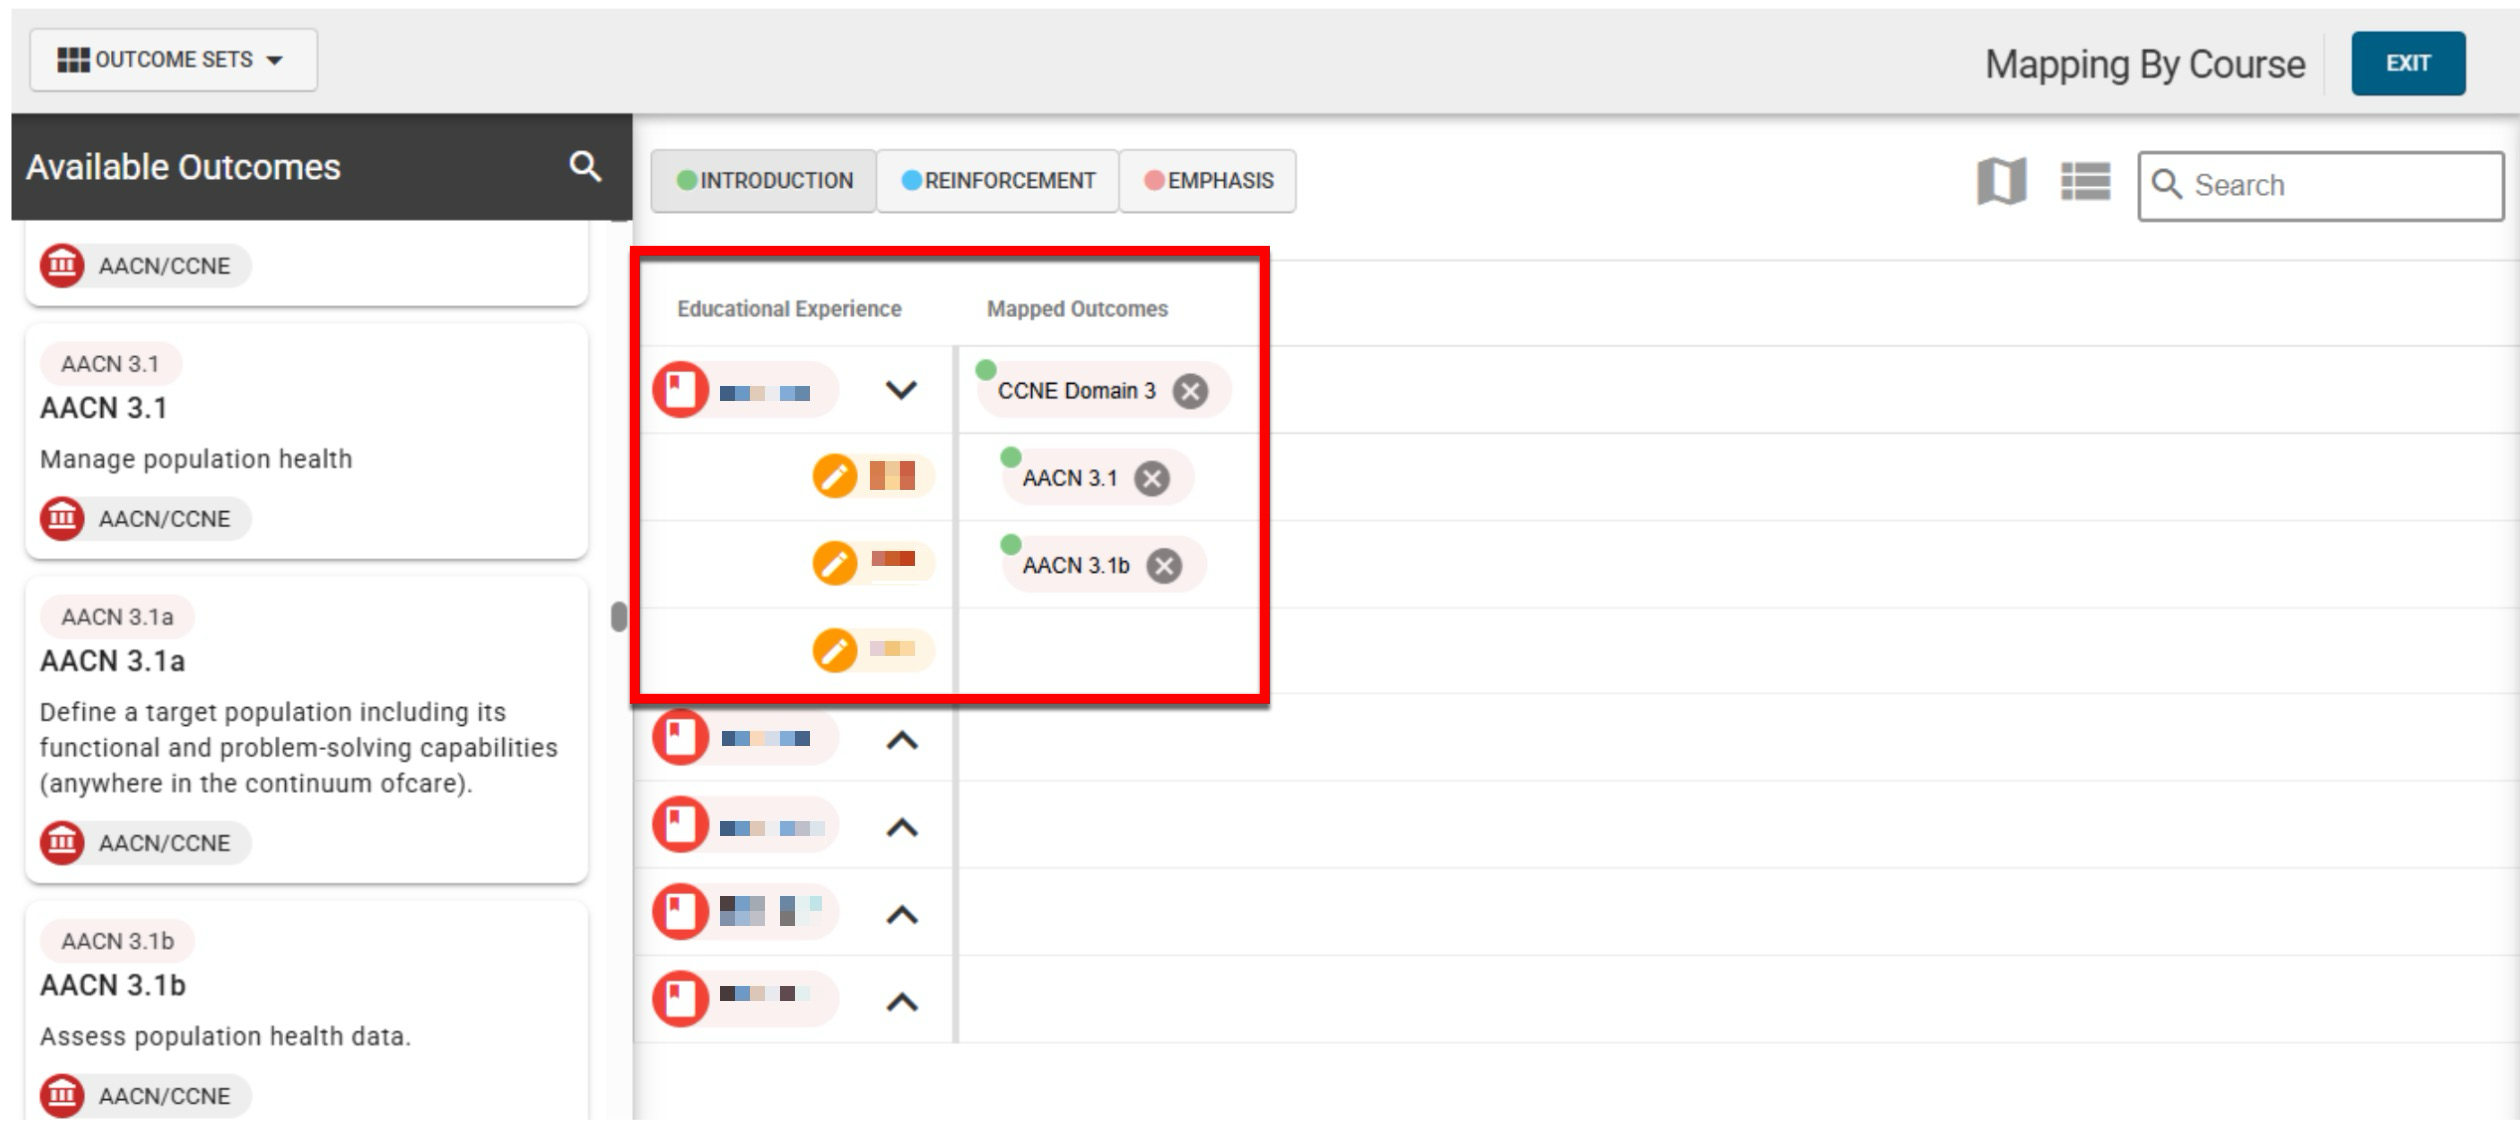2520x1136 pixels.
Task: Switch to the map view icon
Action: click(2001, 182)
